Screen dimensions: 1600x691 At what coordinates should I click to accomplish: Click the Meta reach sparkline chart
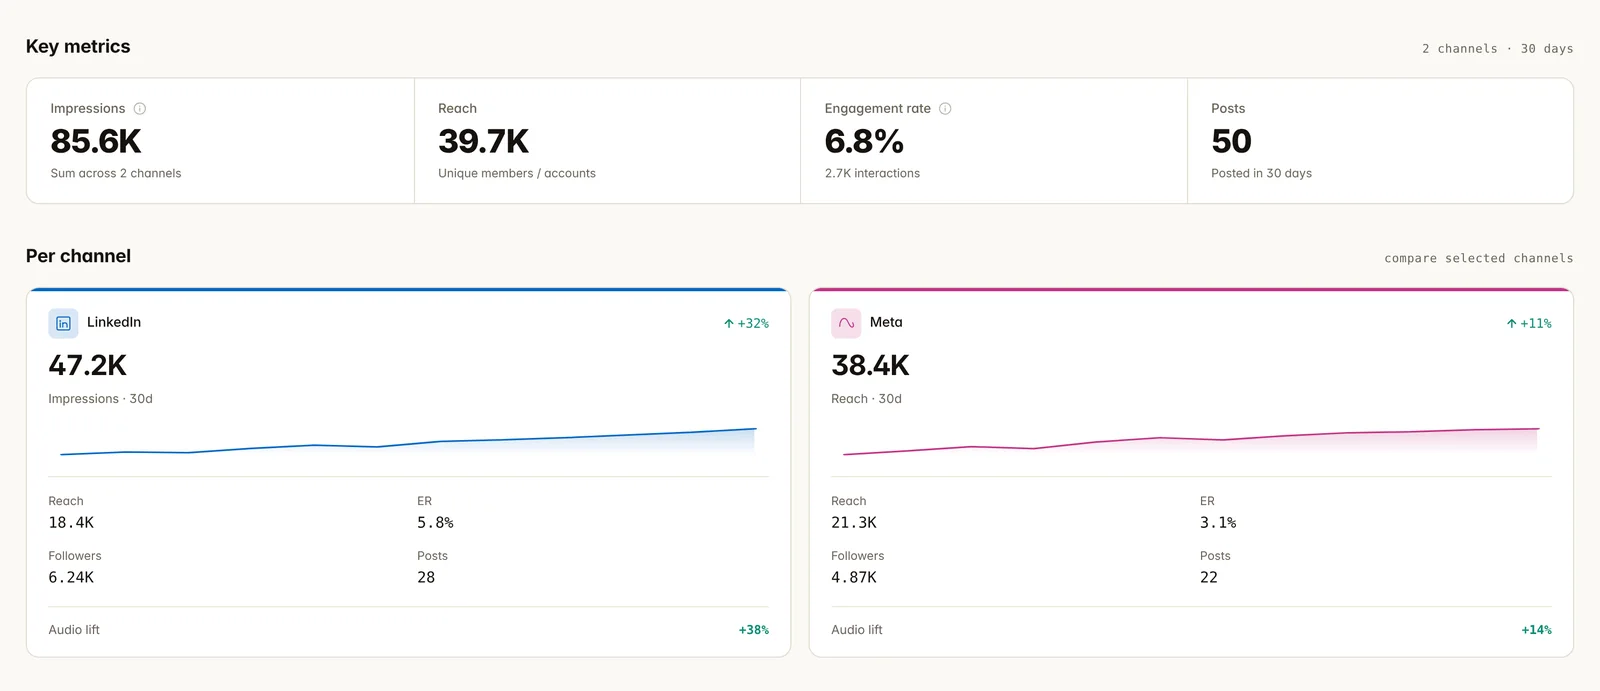pyautogui.click(x=1191, y=441)
